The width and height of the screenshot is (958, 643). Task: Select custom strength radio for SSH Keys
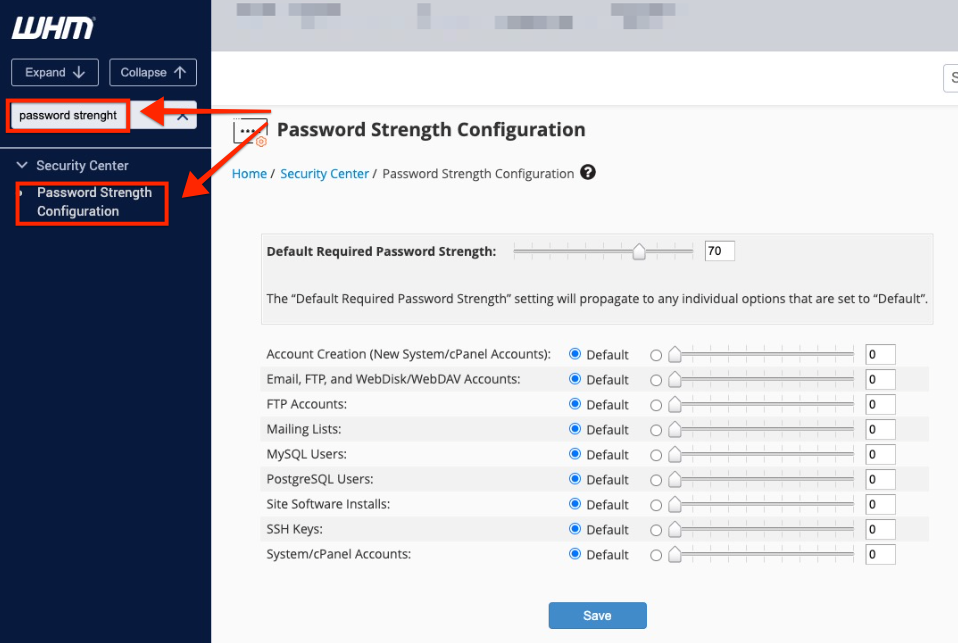[656, 531]
